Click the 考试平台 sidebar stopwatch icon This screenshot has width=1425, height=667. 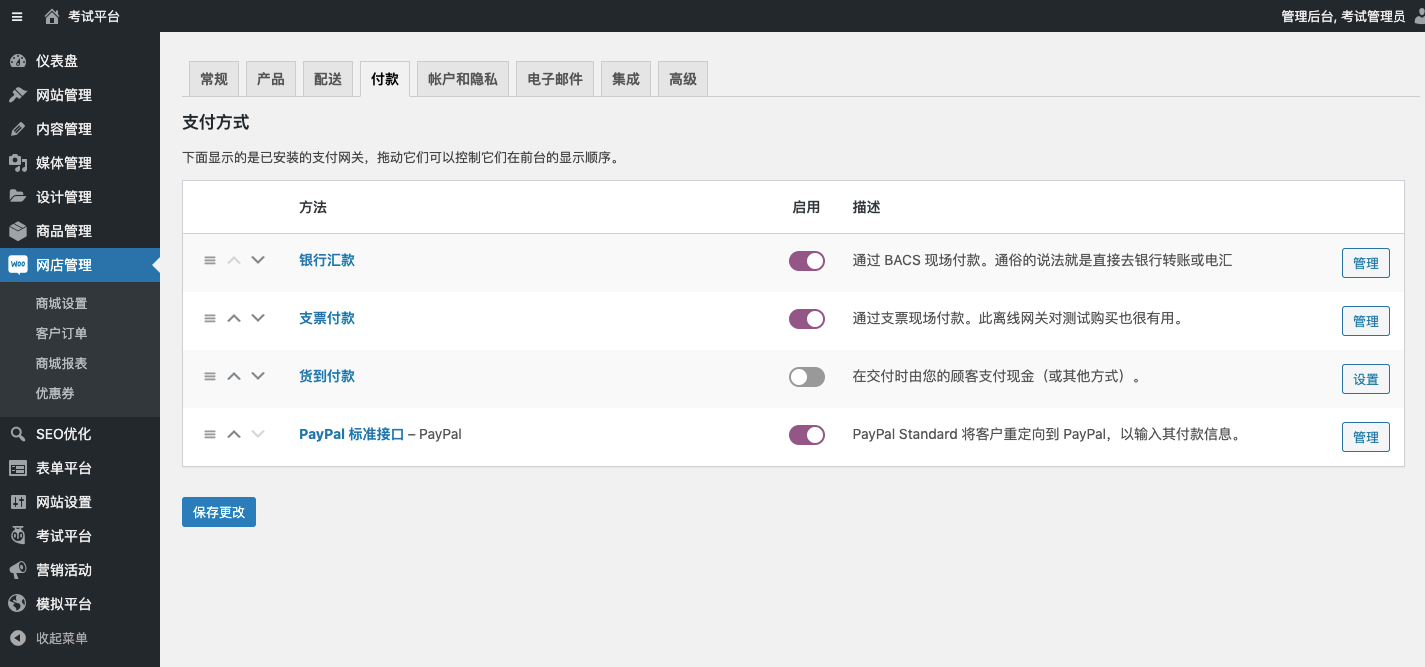click(x=18, y=536)
